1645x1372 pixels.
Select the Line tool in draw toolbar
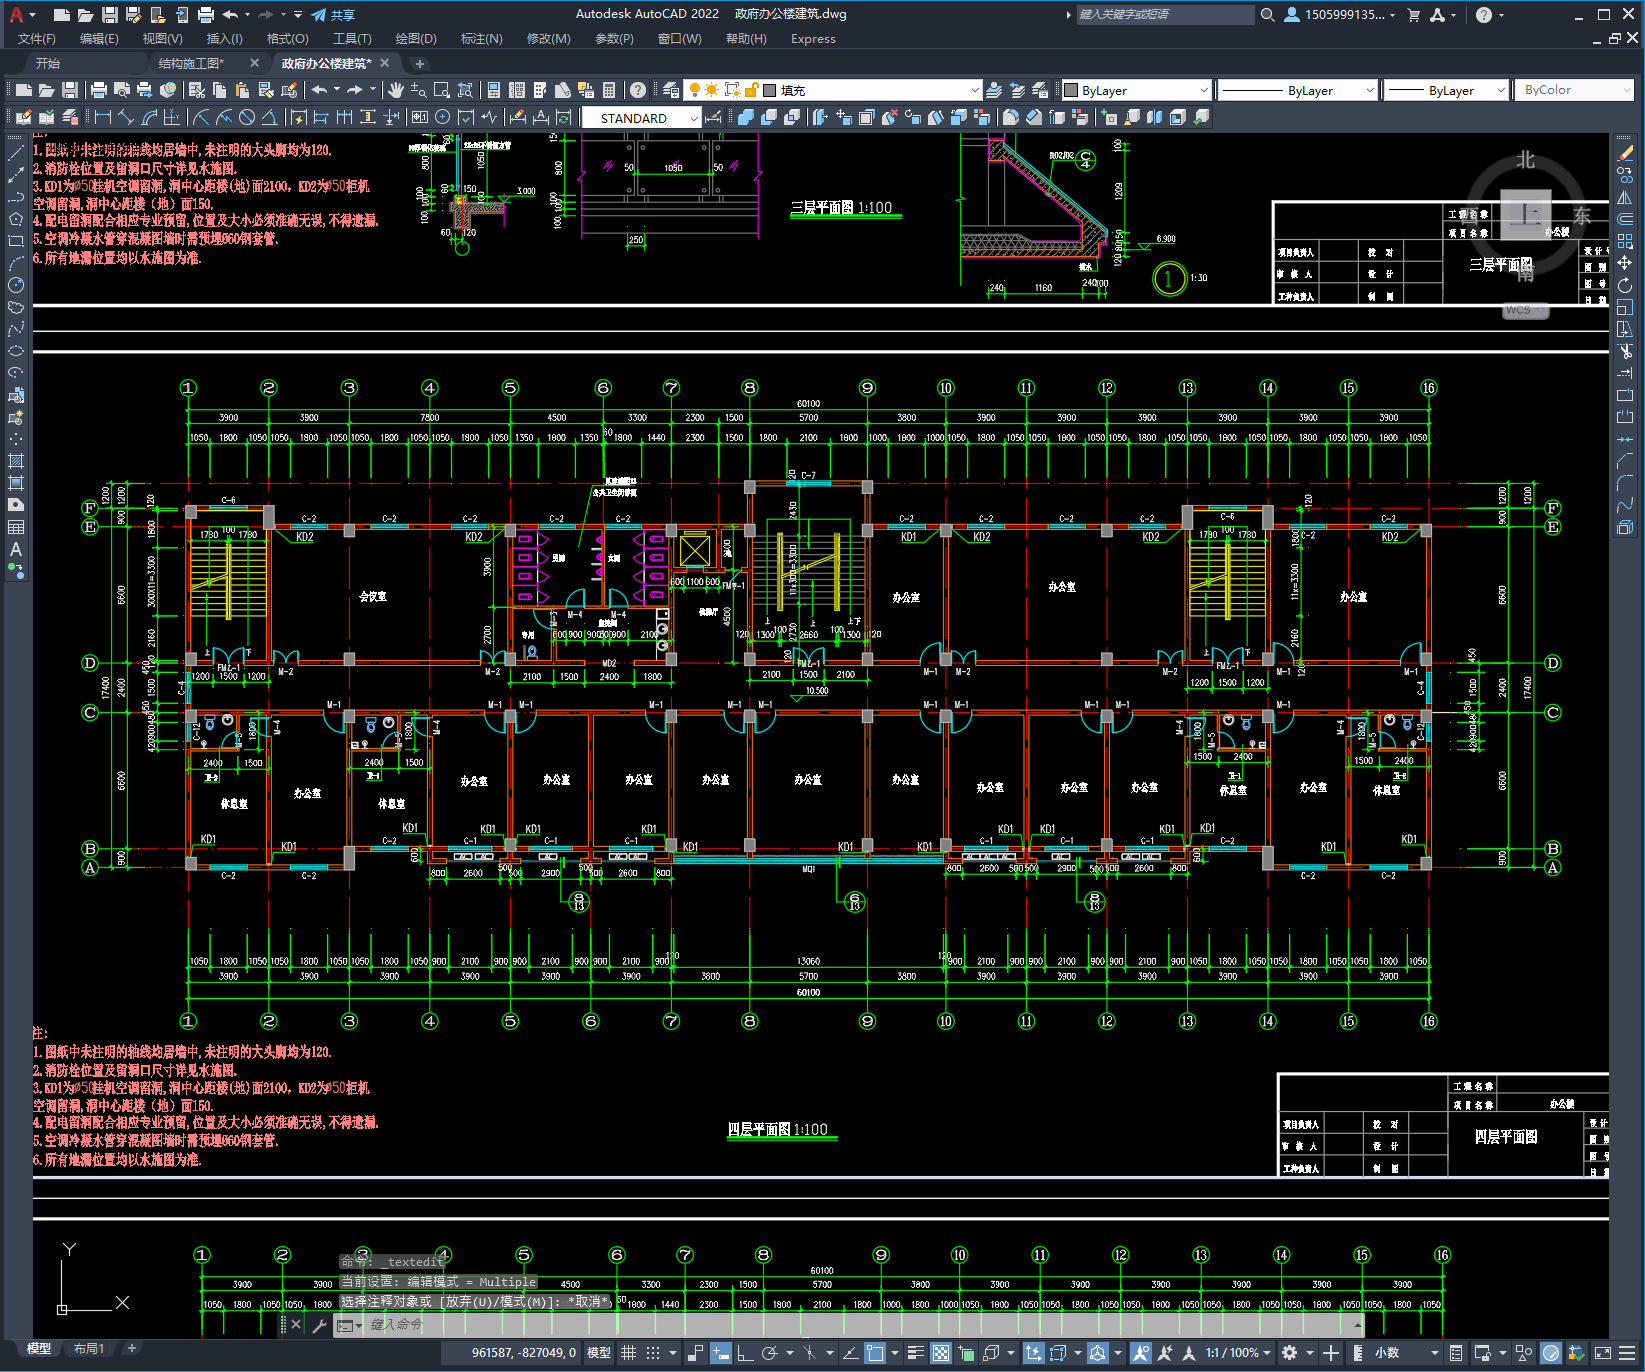[x=16, y=153]
